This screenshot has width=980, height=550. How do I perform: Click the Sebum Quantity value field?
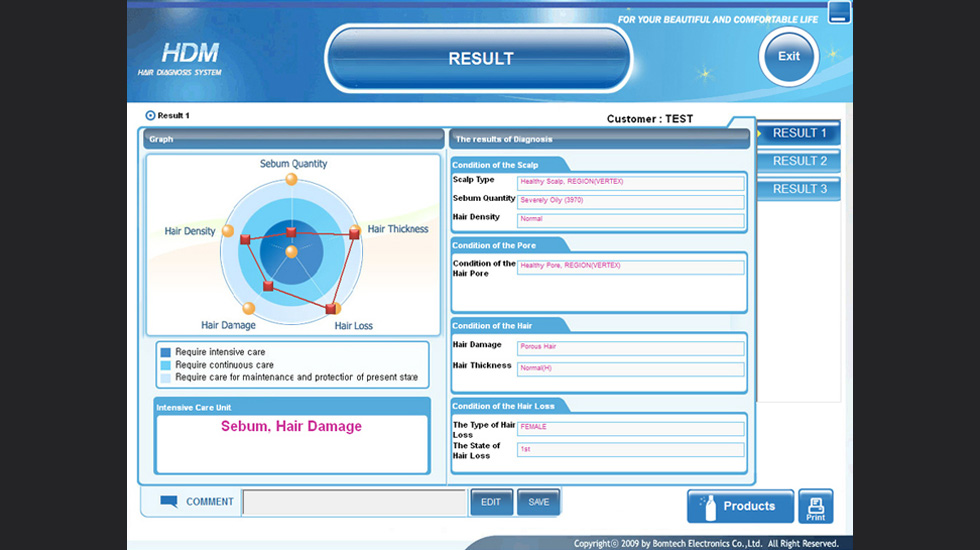tap(630, 202)
